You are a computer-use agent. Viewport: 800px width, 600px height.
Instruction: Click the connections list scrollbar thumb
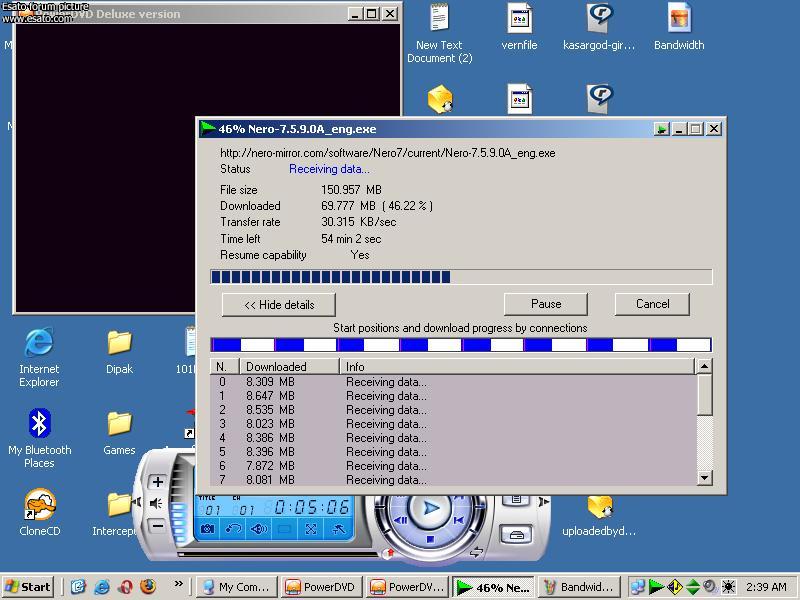point(704,394)
